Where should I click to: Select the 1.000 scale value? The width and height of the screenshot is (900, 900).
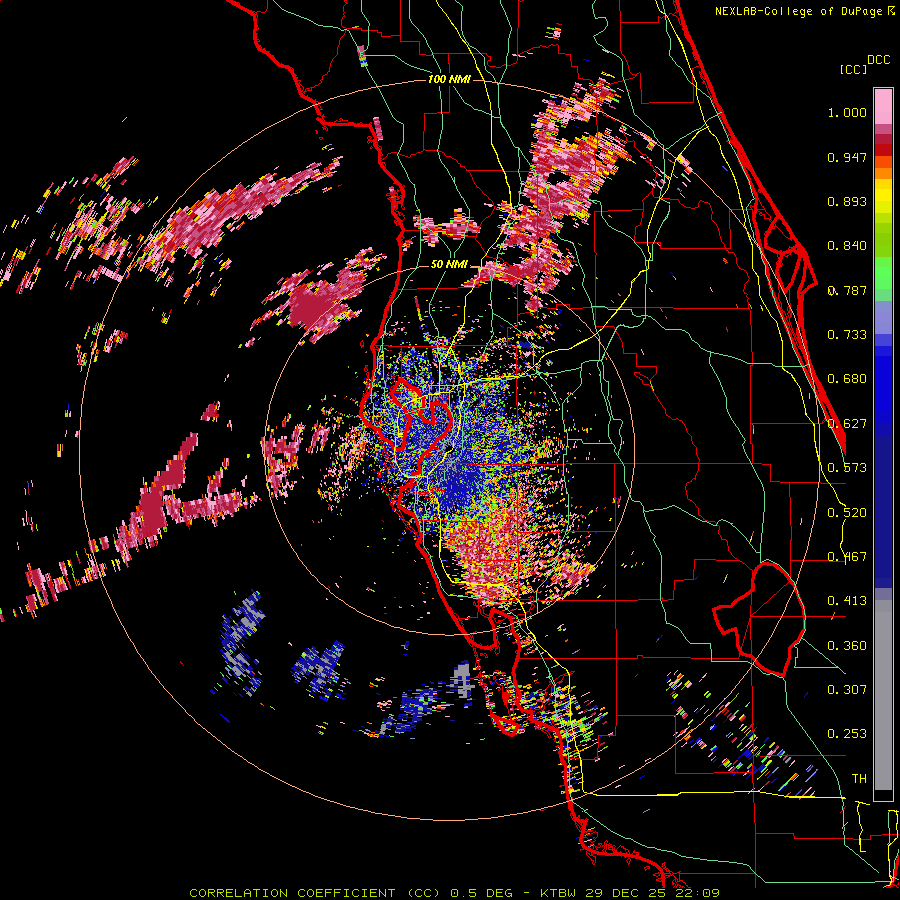[x=847, y=112]
